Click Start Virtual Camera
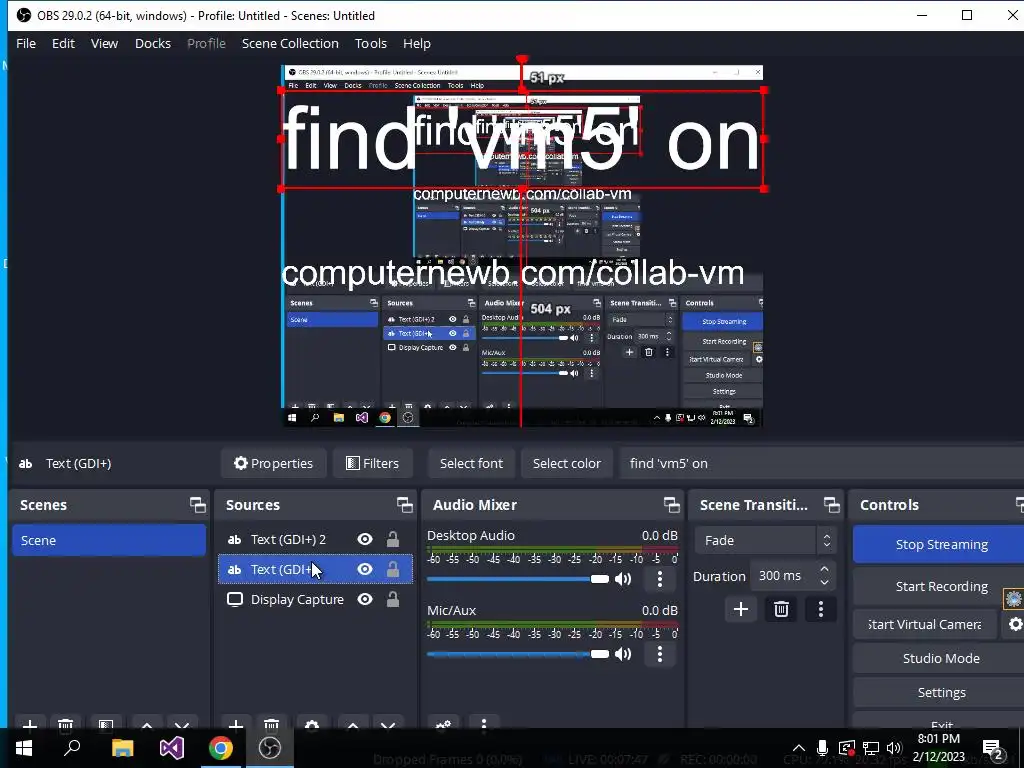The width and height of the screenshot is (1024, 768). click(925, 624)
